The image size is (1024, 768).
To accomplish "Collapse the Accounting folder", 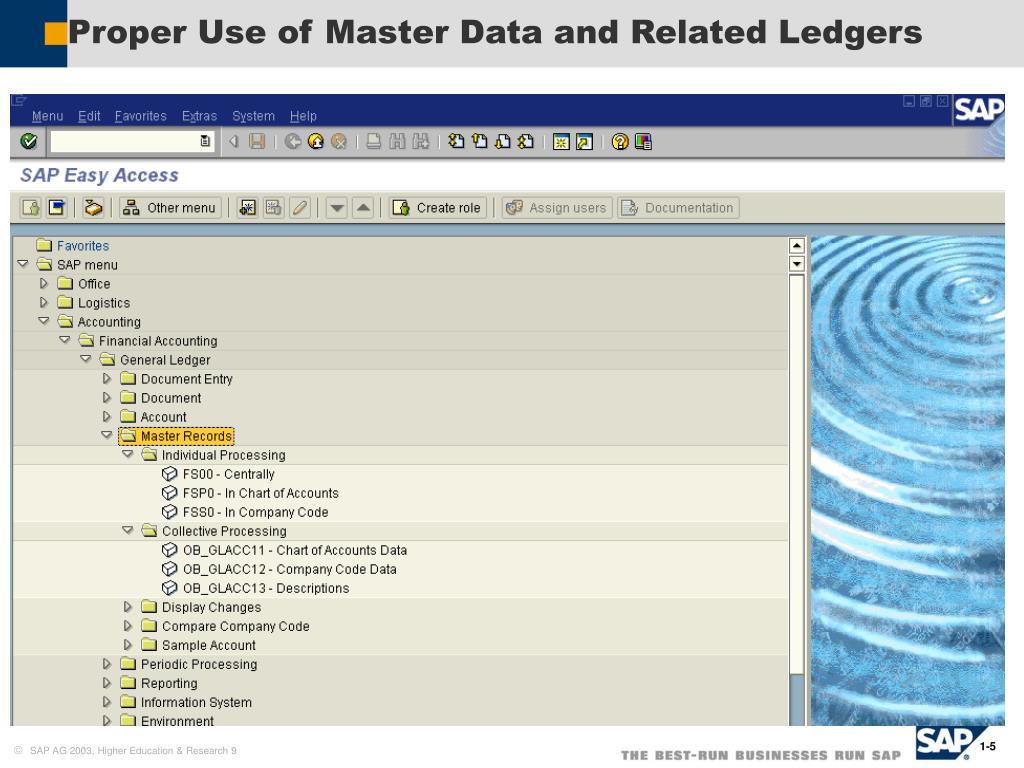I will 44,321.
